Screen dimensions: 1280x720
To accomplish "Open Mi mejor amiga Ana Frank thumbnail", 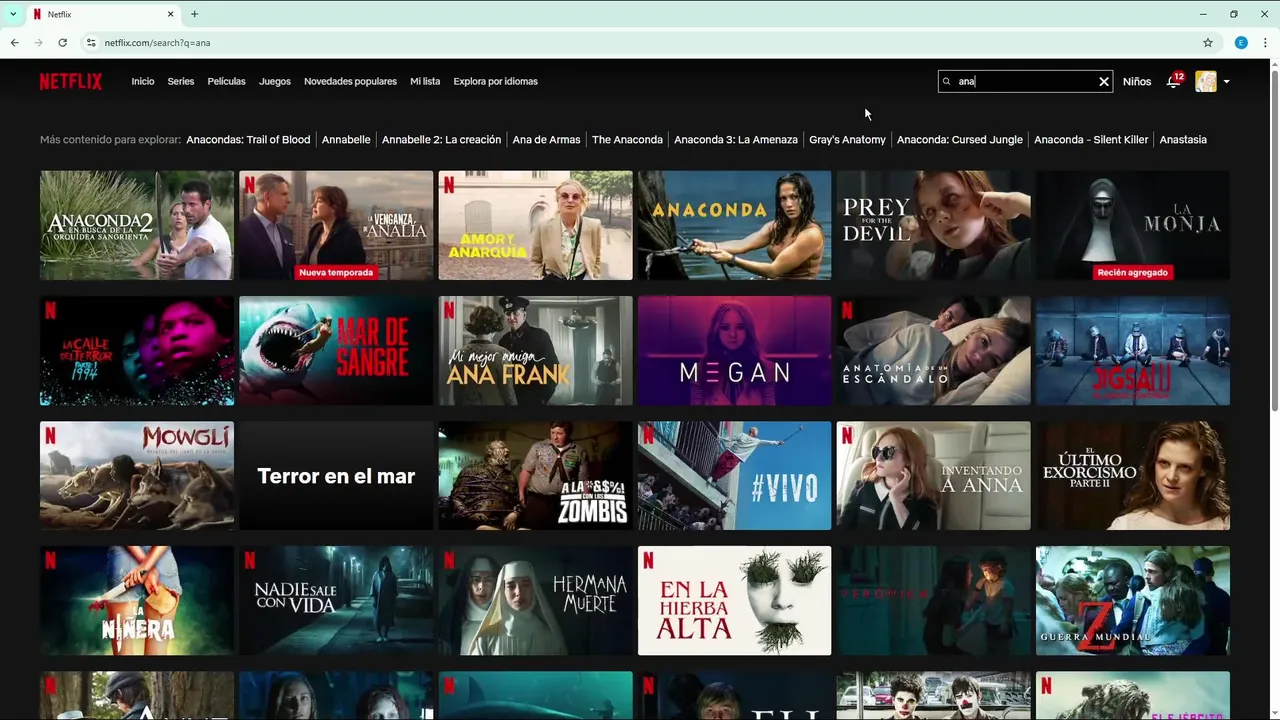I will click(535, 350).
